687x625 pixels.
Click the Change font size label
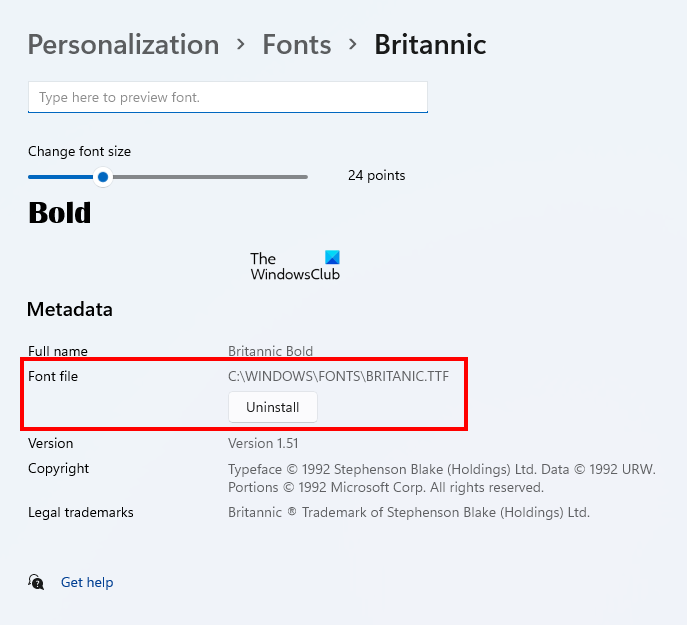79,152
